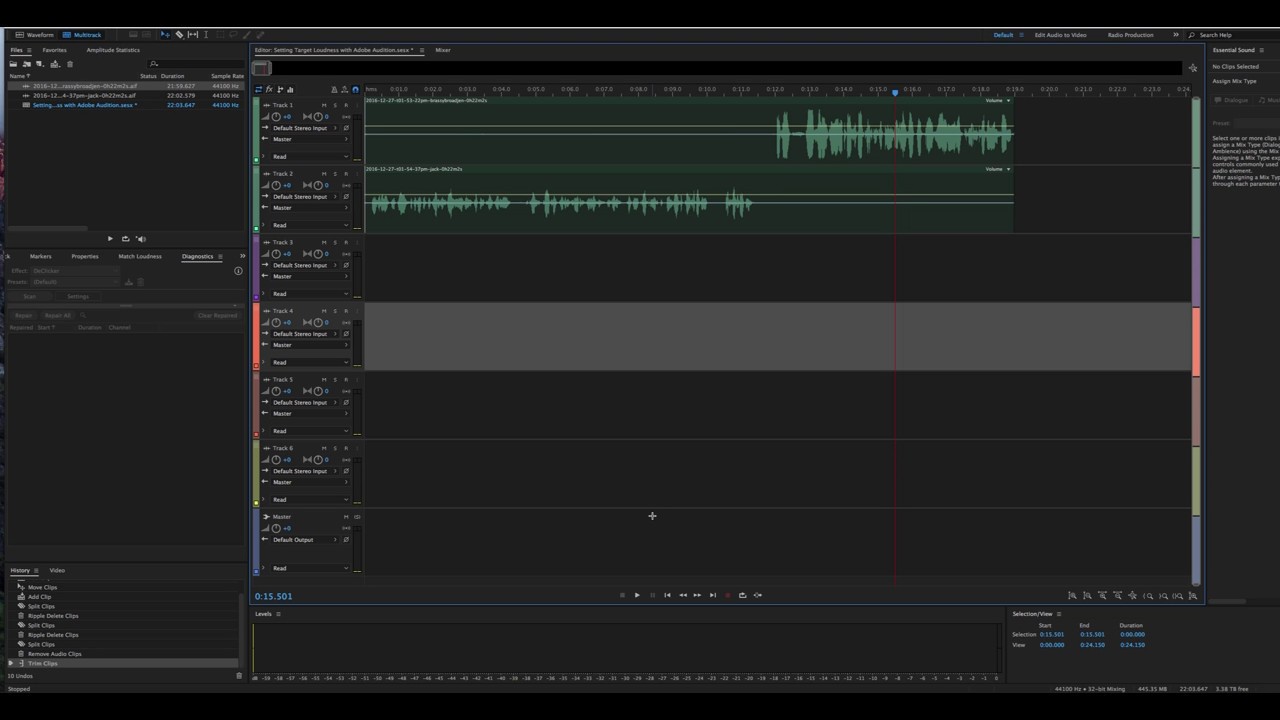Image resolution: width=1280 pixels, height=720 pixels.
Task: Show the Effects (fx) view in the editor
Action: click(x=269, y=89)
